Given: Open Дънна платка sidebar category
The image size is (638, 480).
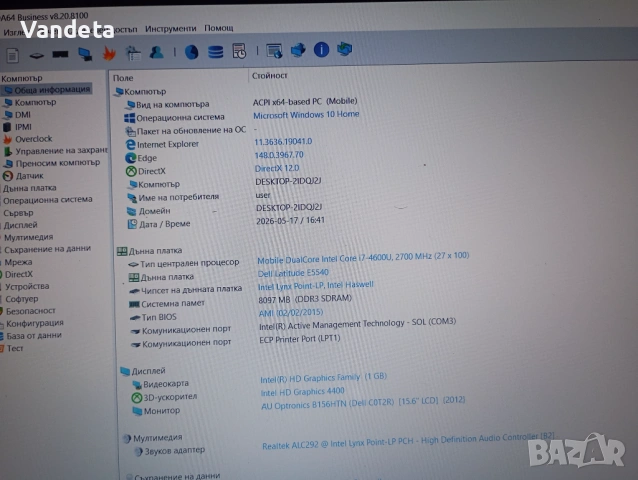Looking at the screenshot, I should point(30,188).
